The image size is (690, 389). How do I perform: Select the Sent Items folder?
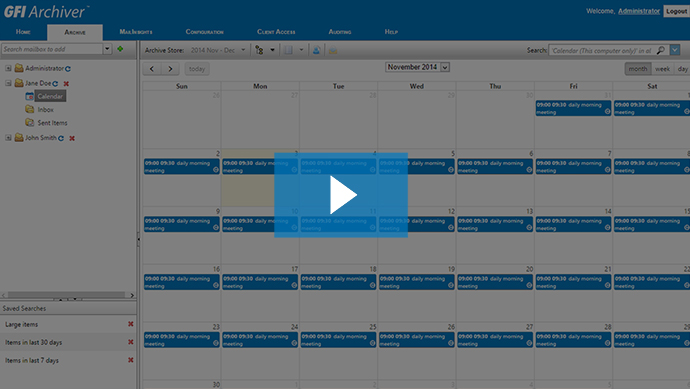pyautogui.click(x=52, y=123)
